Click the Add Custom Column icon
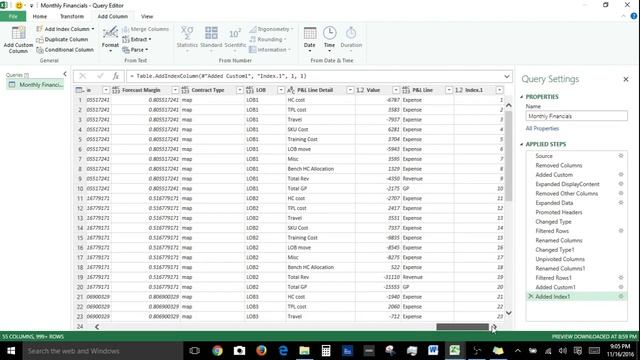The width and height of the screenshot is (640, 360). 18,34
